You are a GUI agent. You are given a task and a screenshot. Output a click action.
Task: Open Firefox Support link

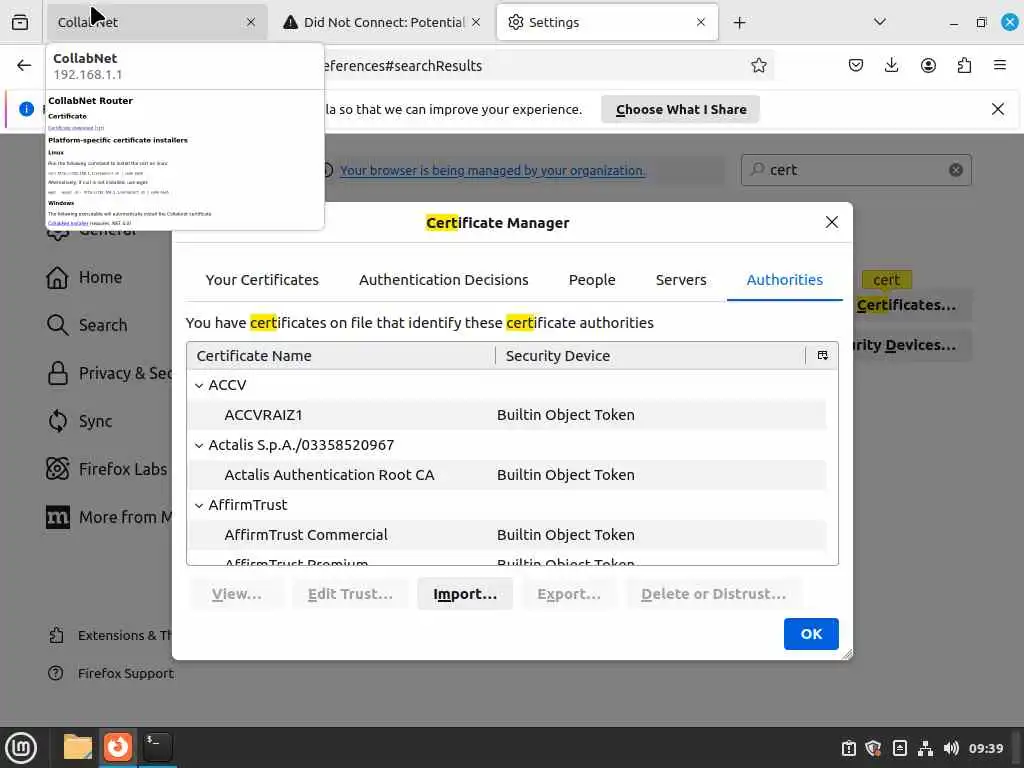pos(111,673)
